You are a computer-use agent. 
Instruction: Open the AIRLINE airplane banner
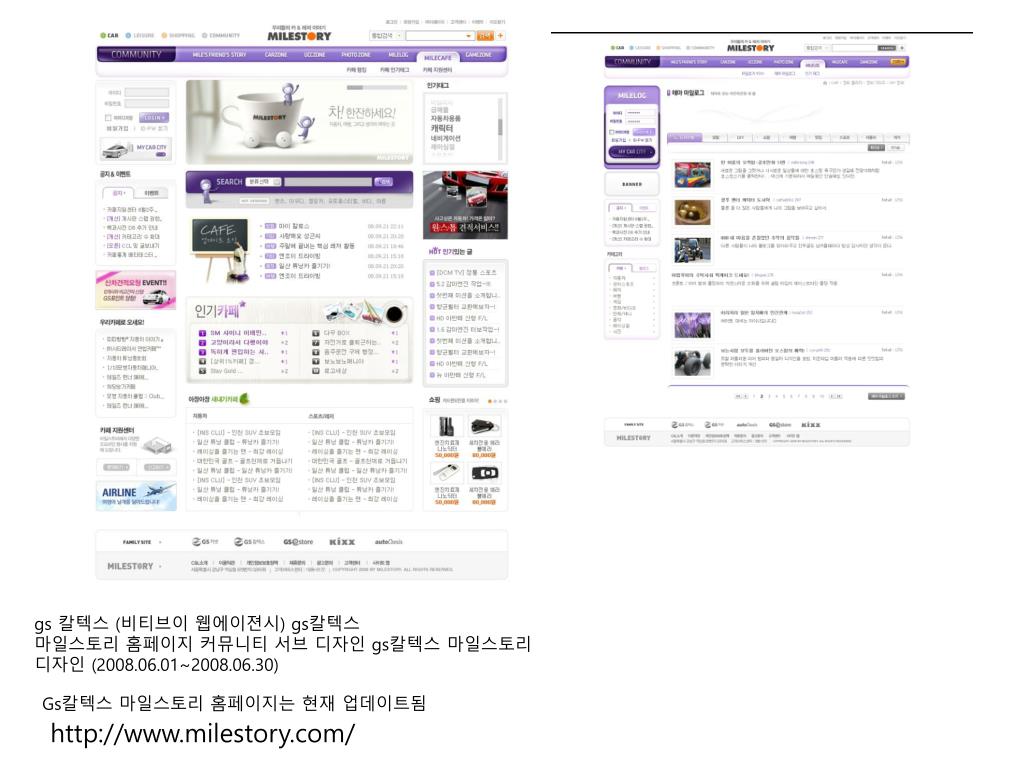pyautogui.click(x=136, y=496)
